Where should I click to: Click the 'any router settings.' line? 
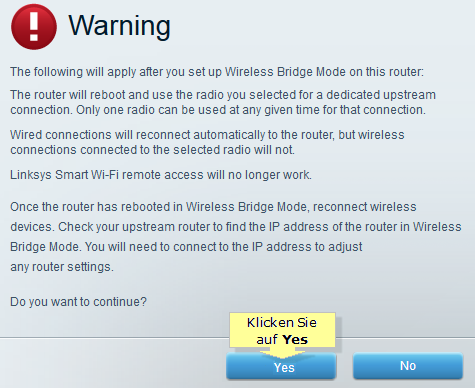pos(62,267)
